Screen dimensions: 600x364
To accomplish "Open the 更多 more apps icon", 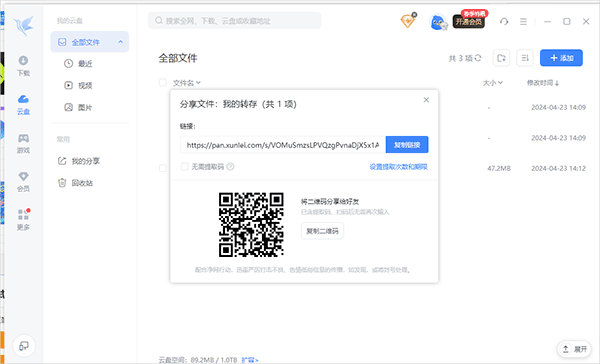I will click(23, 219).
